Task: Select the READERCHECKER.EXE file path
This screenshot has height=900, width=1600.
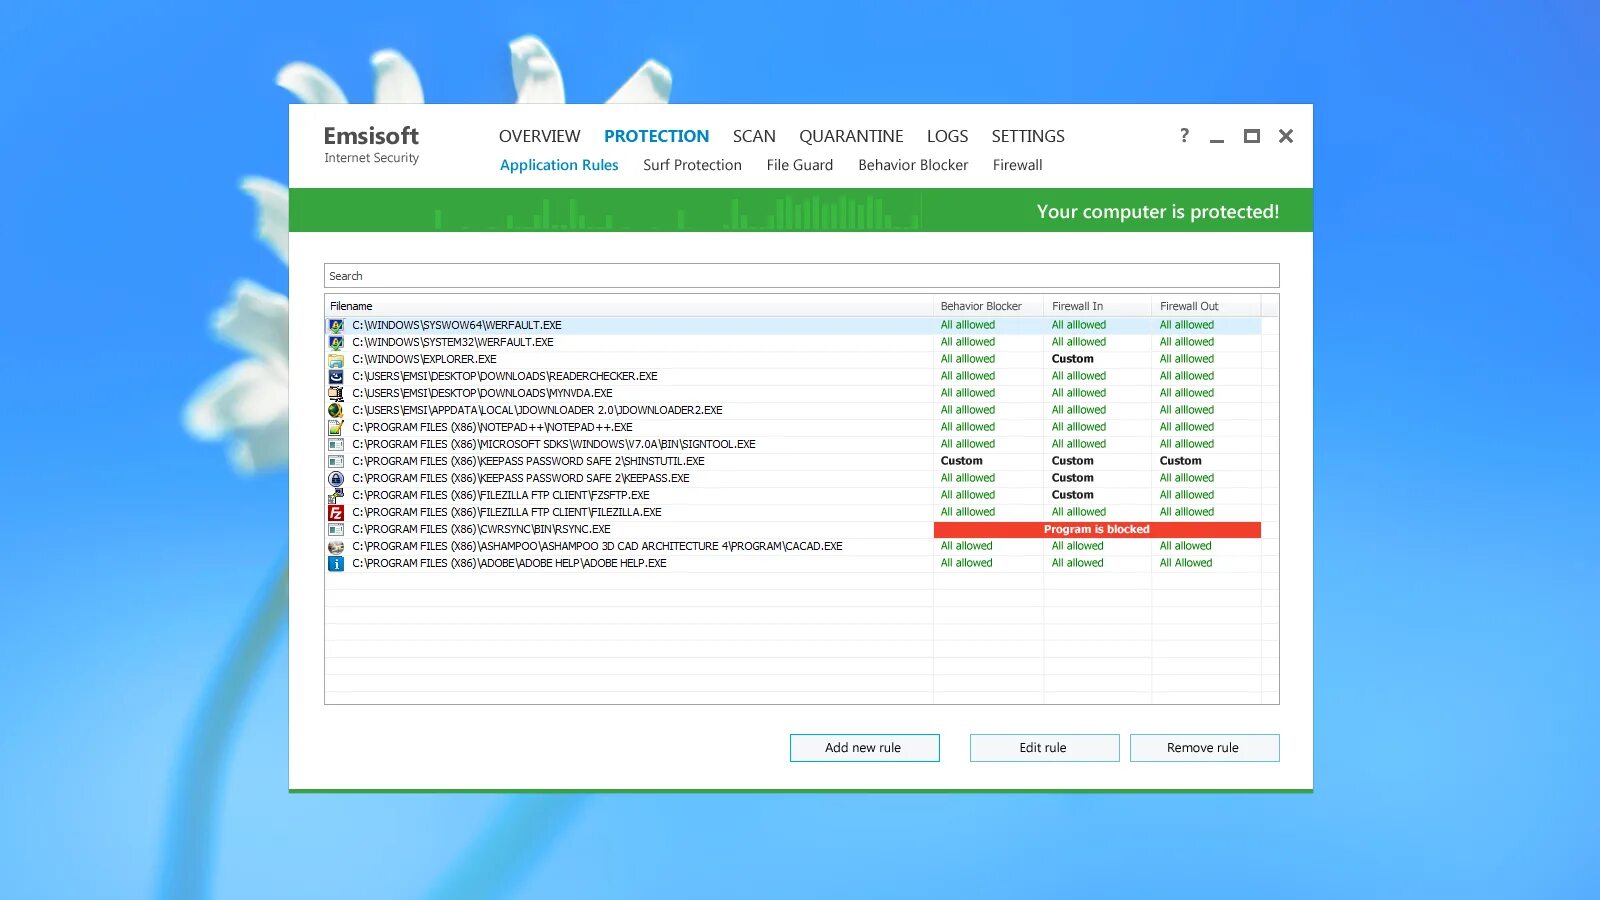Action: 505,376
